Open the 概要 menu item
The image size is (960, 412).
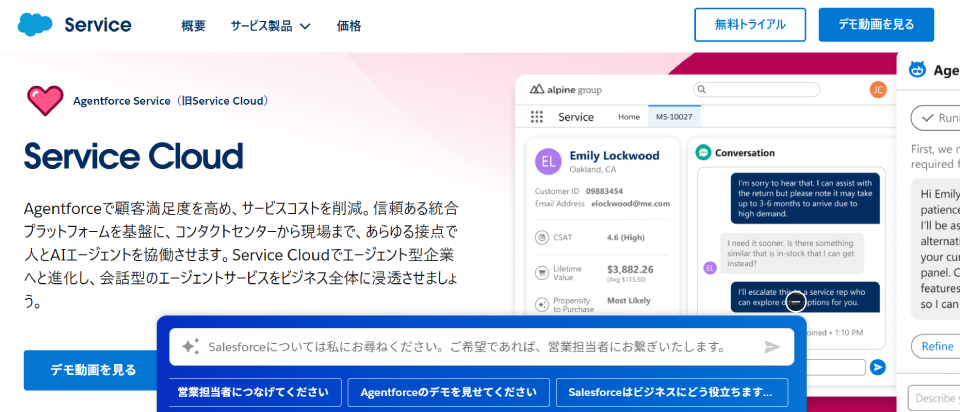point(193,26)
